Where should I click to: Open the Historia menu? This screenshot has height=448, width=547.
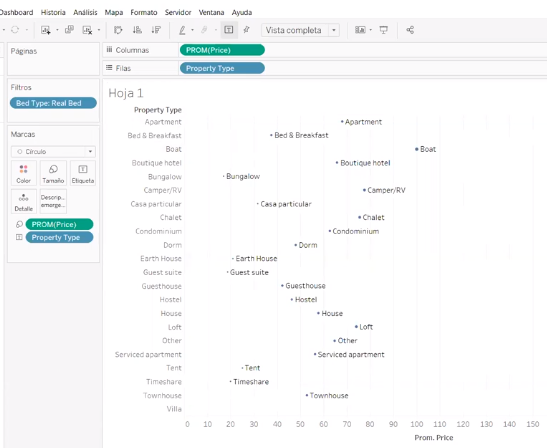pyautogui.click(x=53, y=13)
